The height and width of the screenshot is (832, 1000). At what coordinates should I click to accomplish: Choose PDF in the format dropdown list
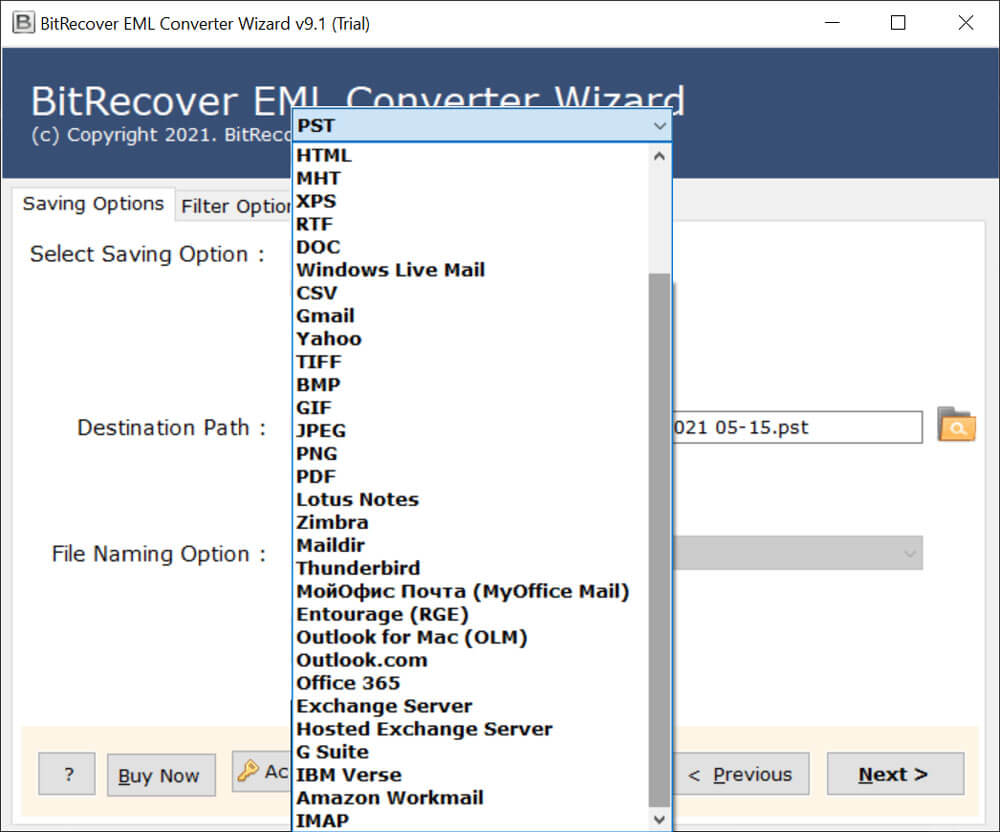click(x=316, y=477)
